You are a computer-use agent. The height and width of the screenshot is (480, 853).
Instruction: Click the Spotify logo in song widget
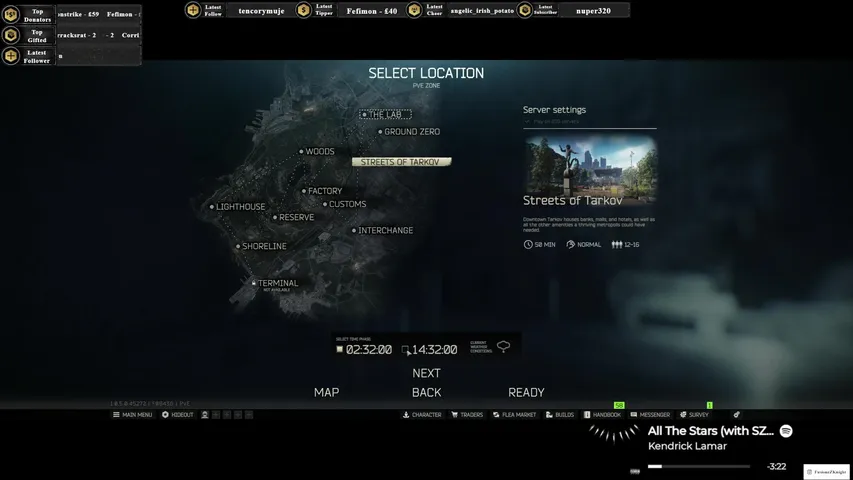click(x=786, y=431)
